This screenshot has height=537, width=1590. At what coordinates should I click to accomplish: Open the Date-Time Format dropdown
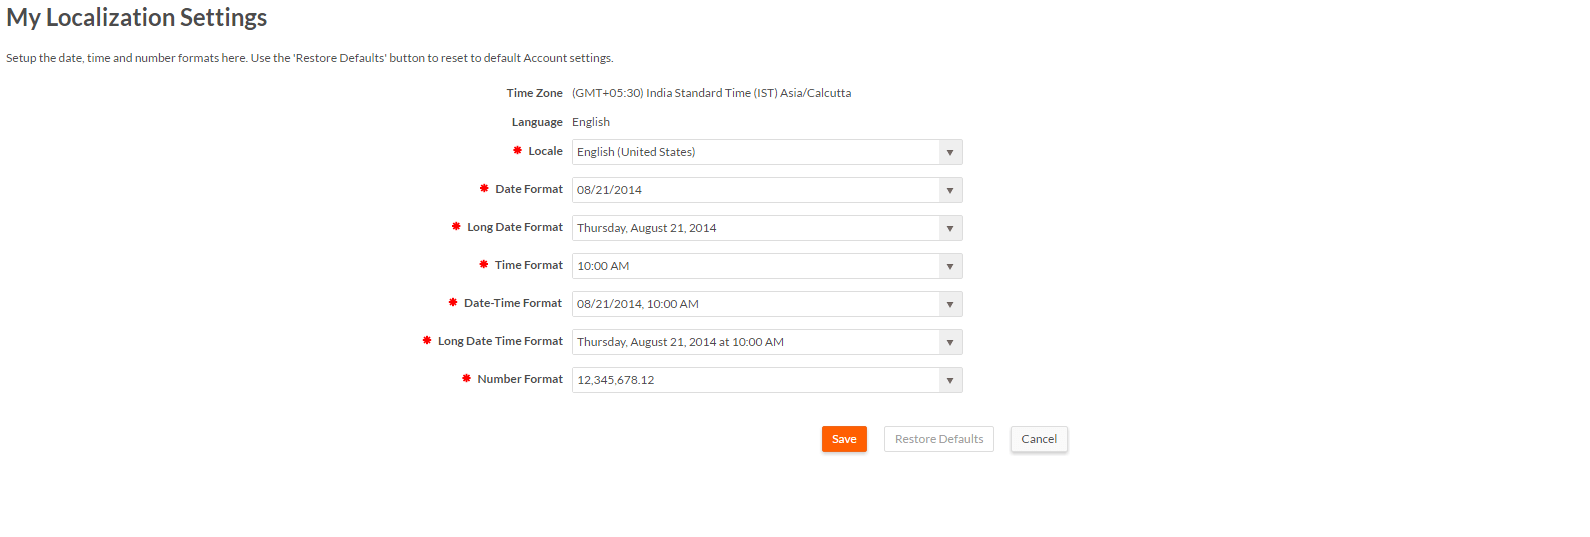point(767,304)
